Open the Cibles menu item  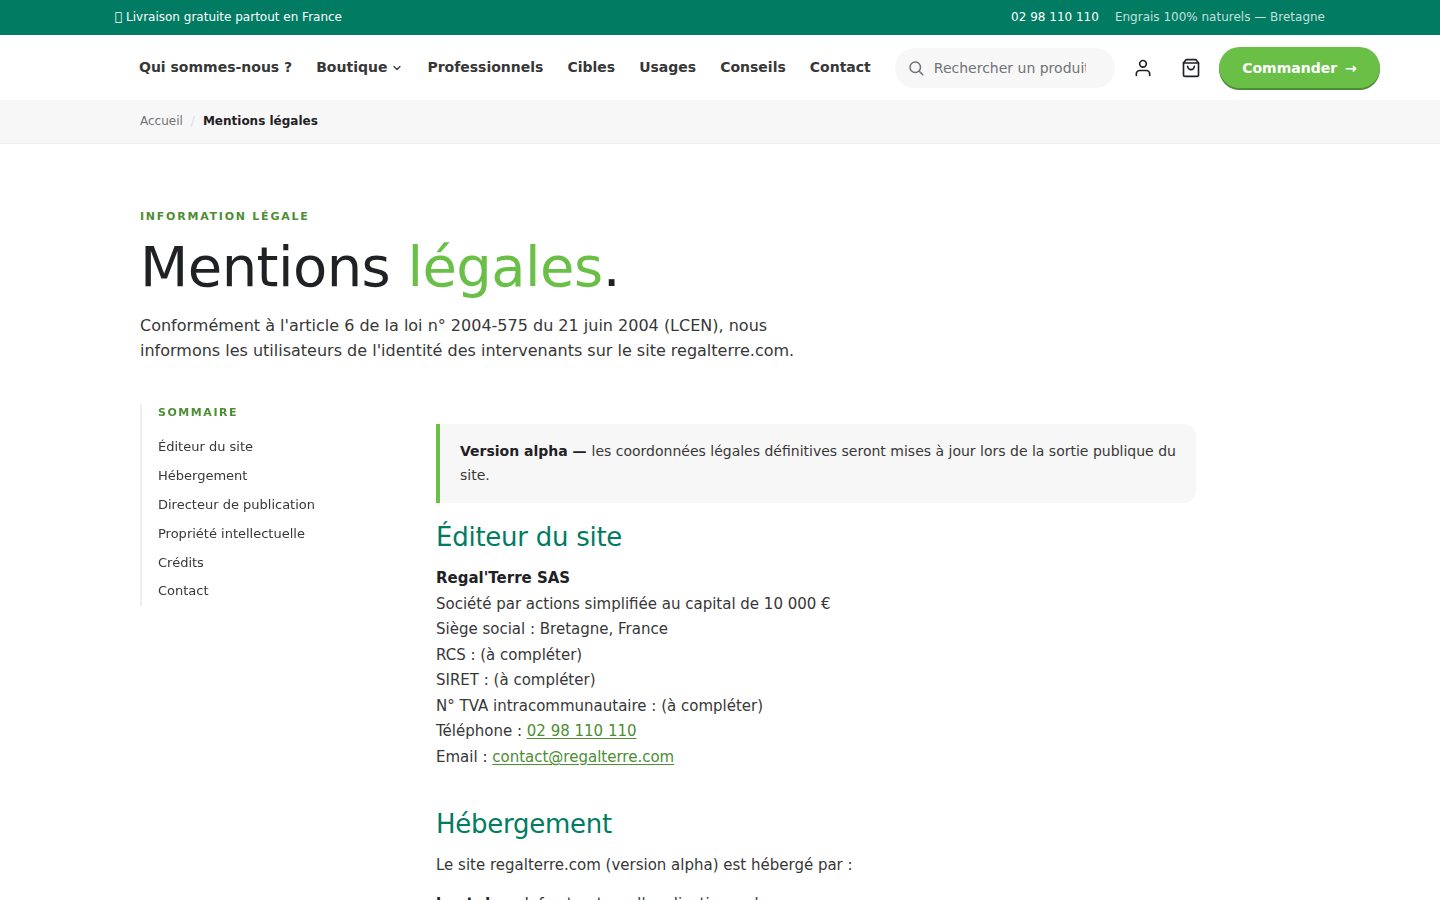click(x=591, y=67)
